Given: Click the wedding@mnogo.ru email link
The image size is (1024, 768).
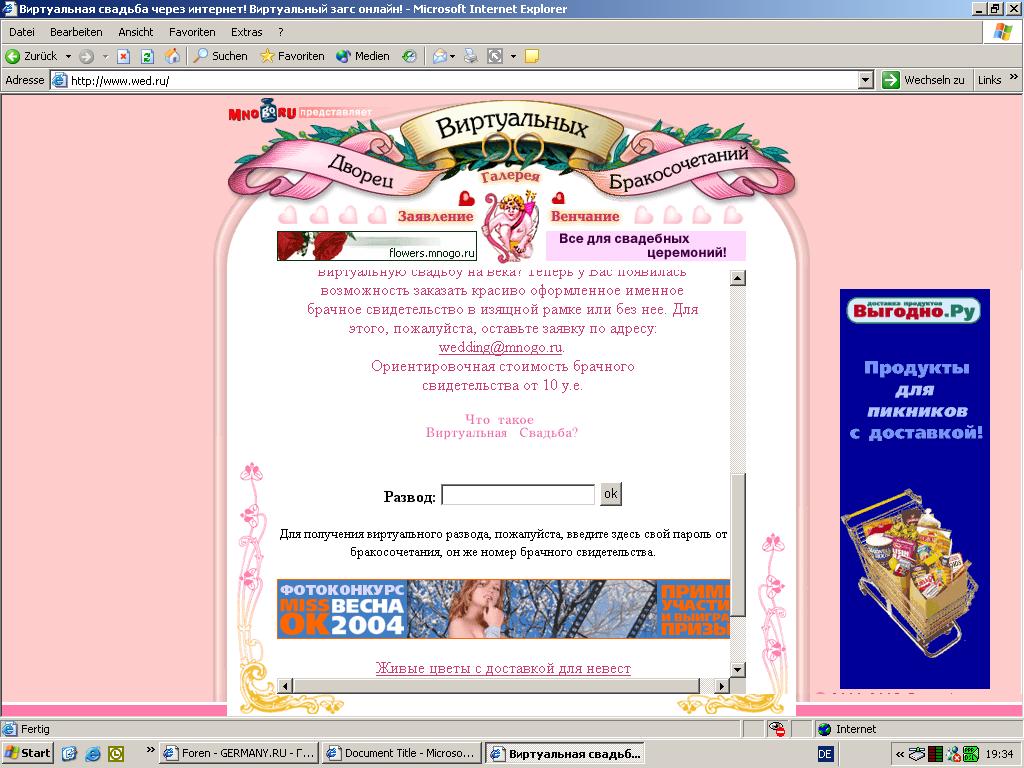Looking at the screenshot, I should pyautogui.click(x=500, y=347).
